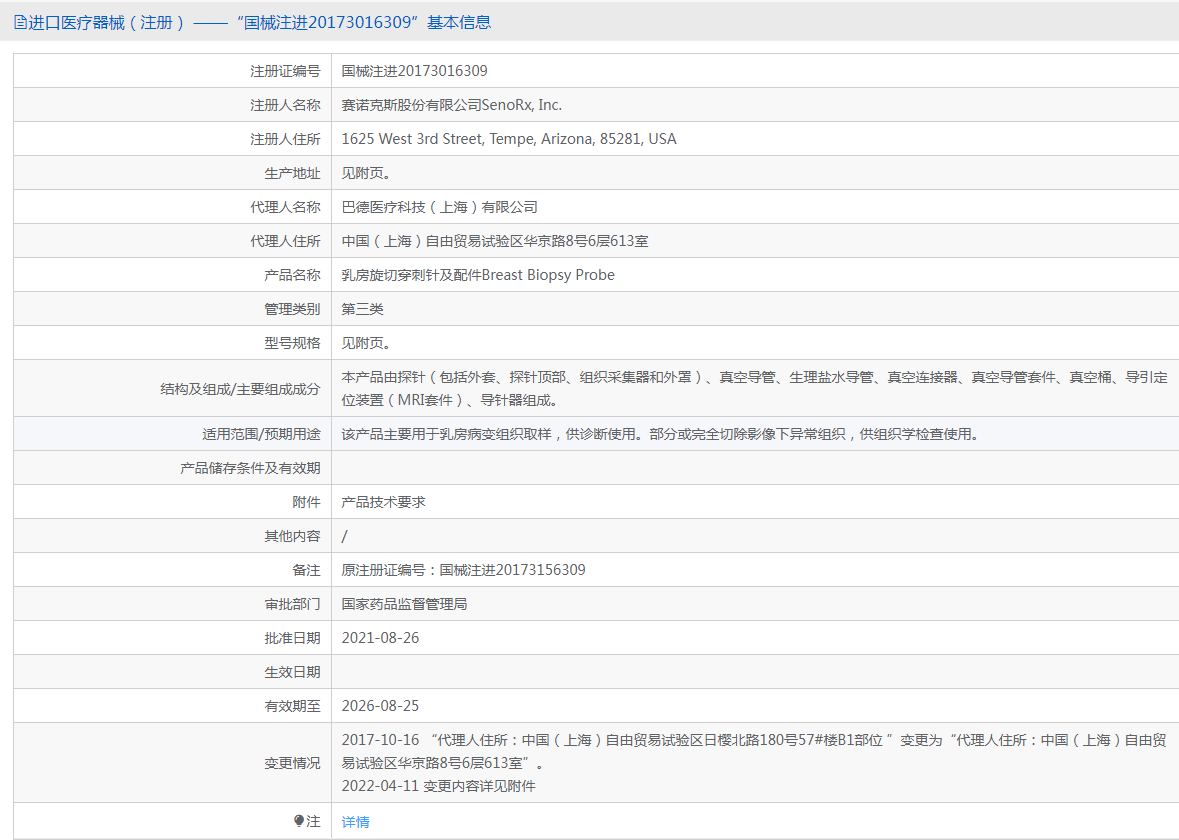Click the 注册证编号 label

coord(285,71)
